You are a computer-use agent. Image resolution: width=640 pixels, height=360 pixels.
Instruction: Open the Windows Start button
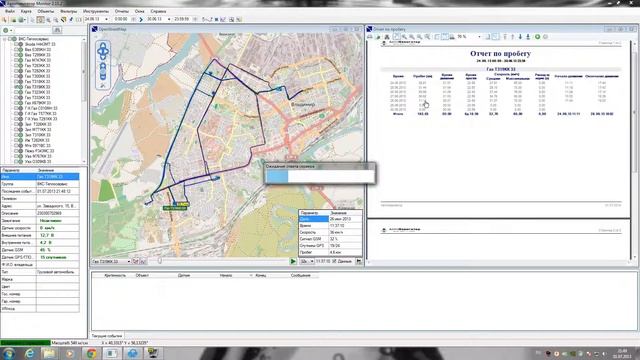point(9,353)
